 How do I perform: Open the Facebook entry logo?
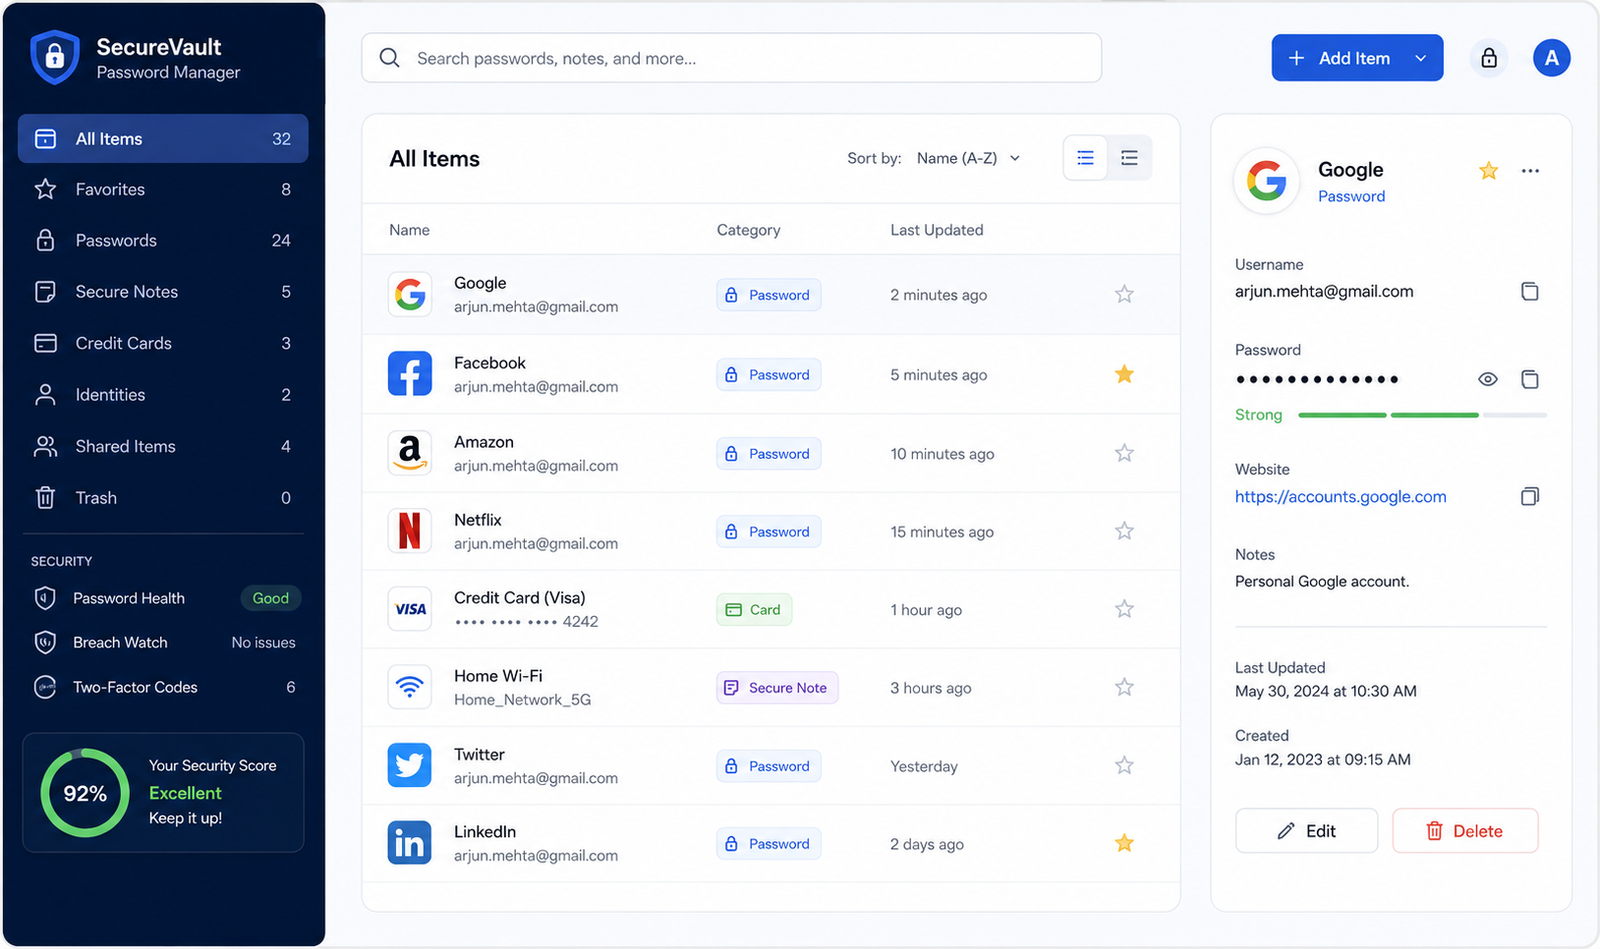coord(410,374)
